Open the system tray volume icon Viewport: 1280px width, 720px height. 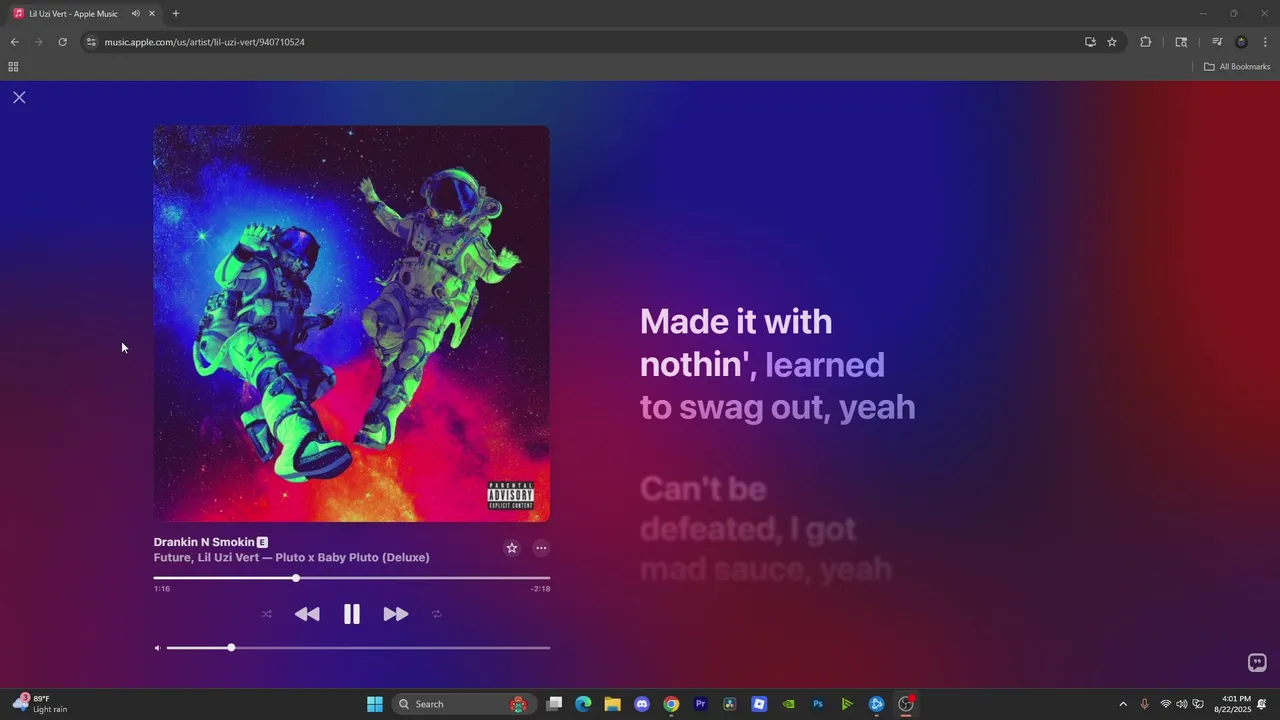(1182, 704)
